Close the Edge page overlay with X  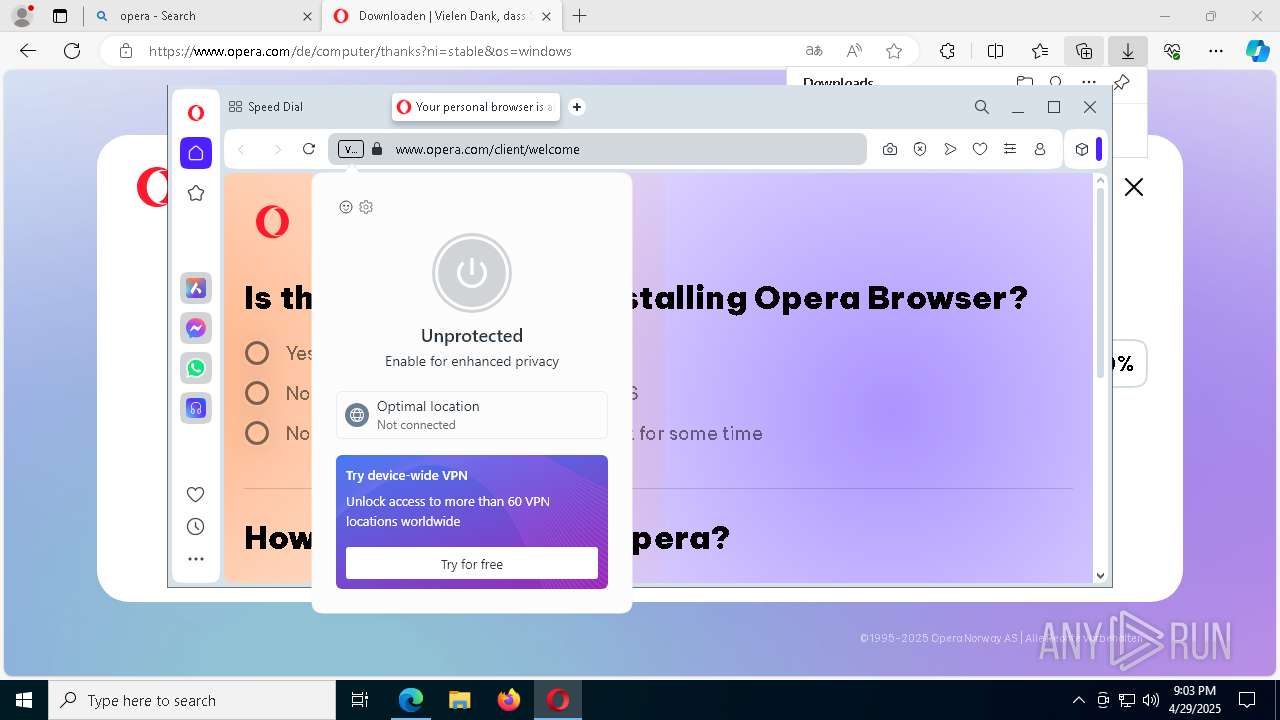1134,187
